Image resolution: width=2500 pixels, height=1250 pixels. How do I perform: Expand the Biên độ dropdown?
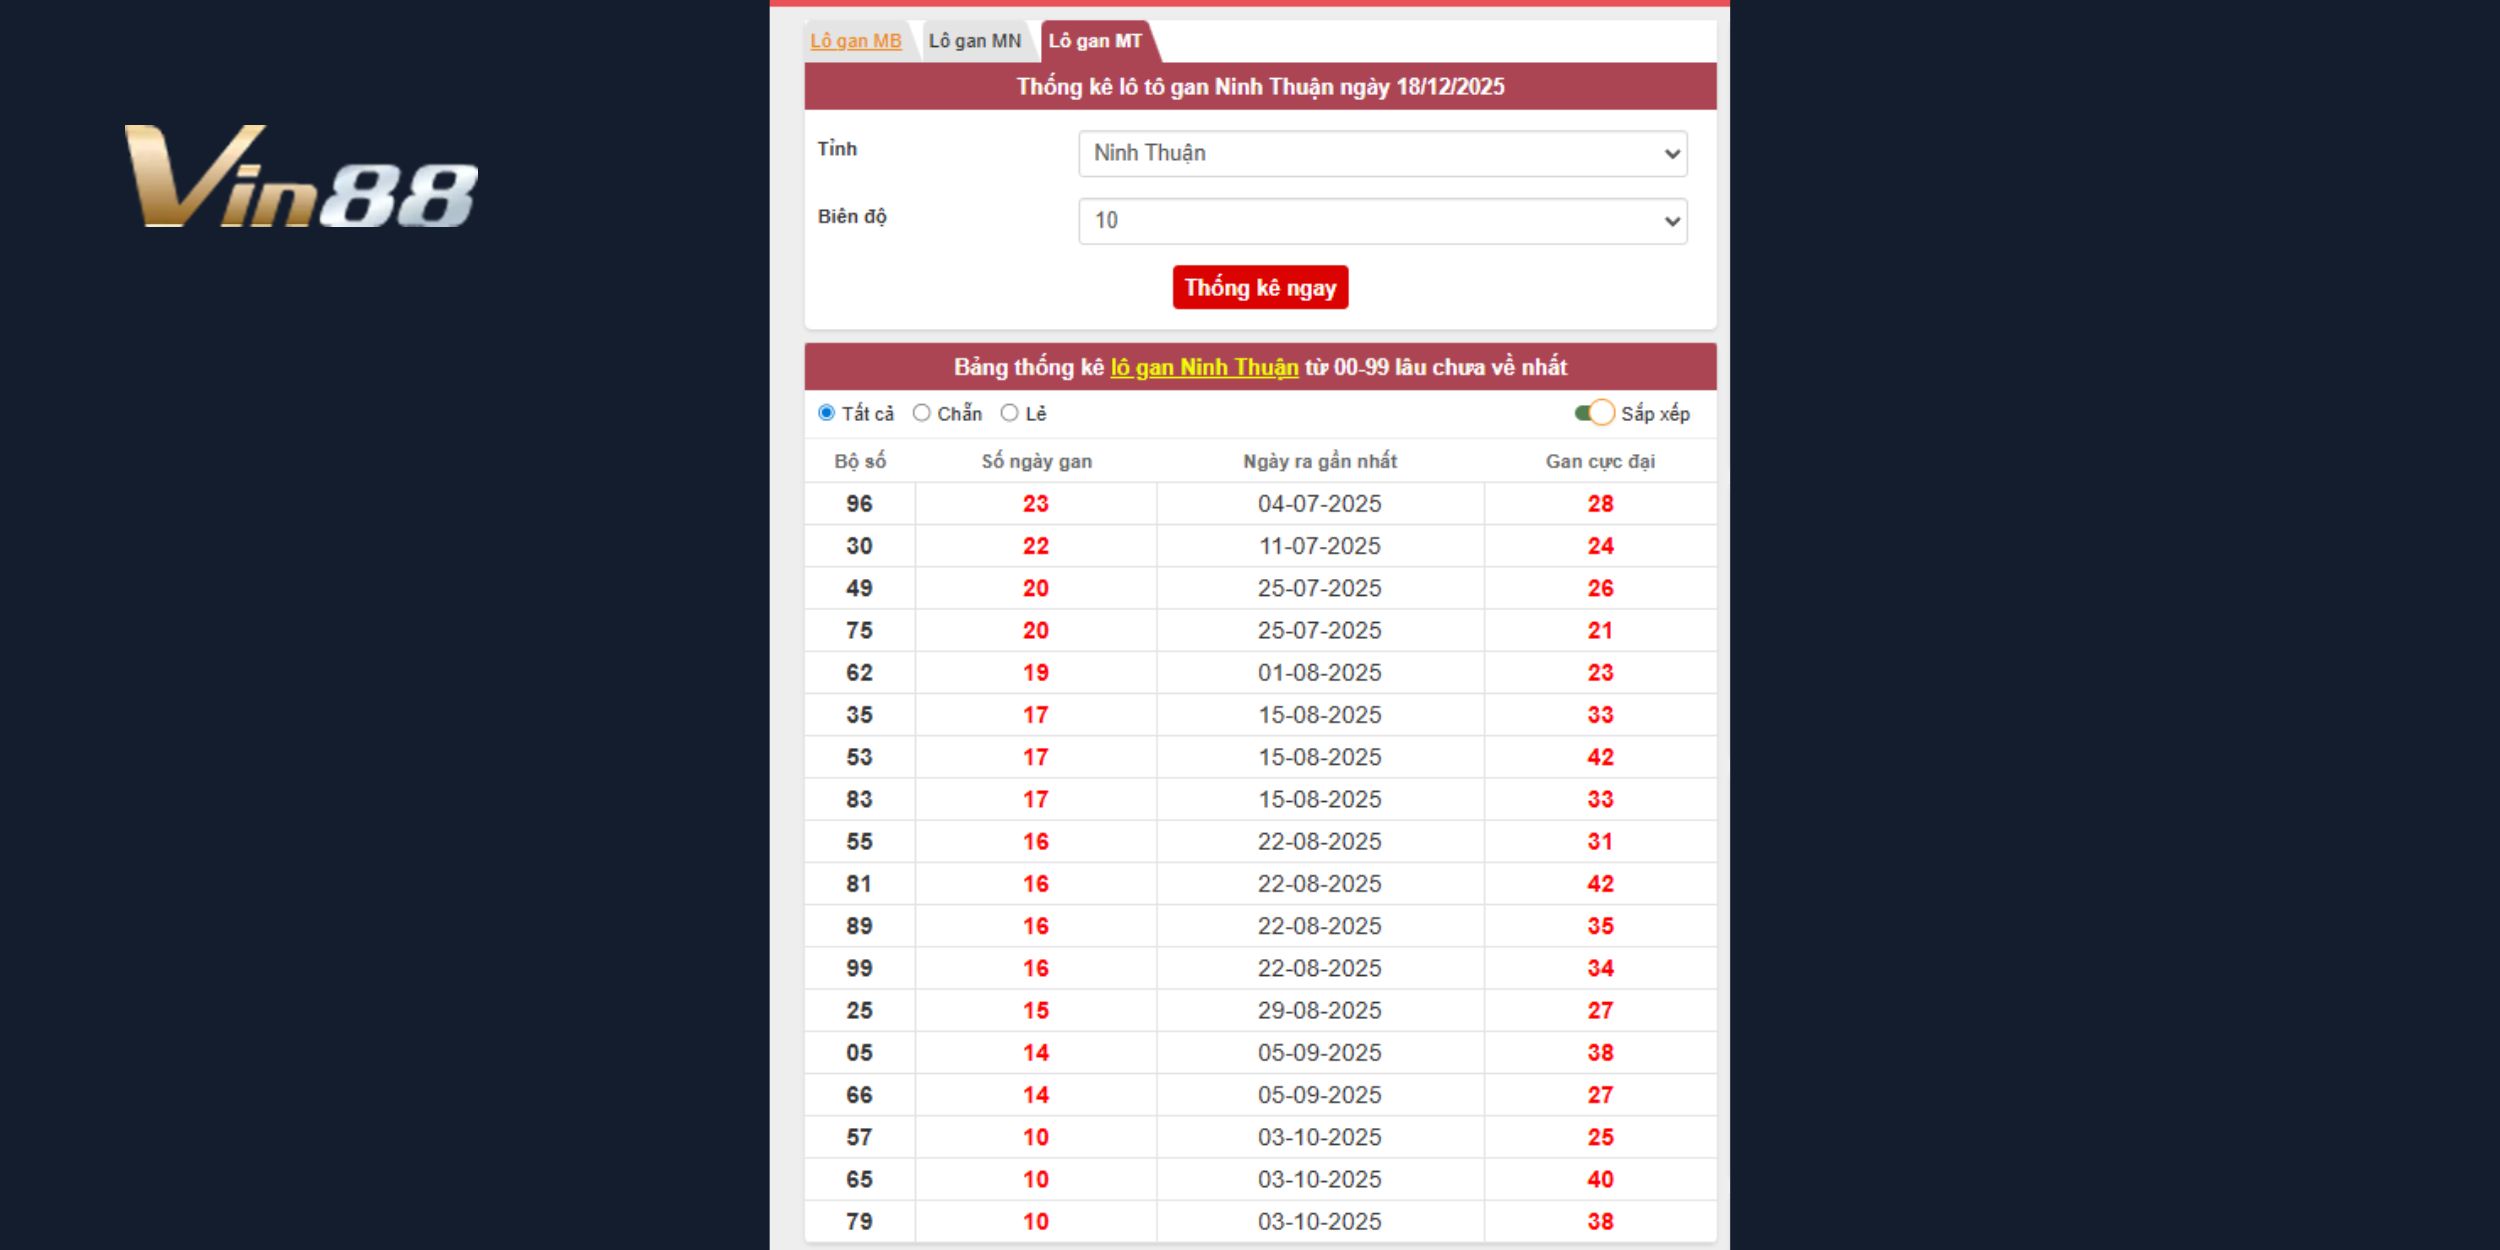click(1382, 221)
